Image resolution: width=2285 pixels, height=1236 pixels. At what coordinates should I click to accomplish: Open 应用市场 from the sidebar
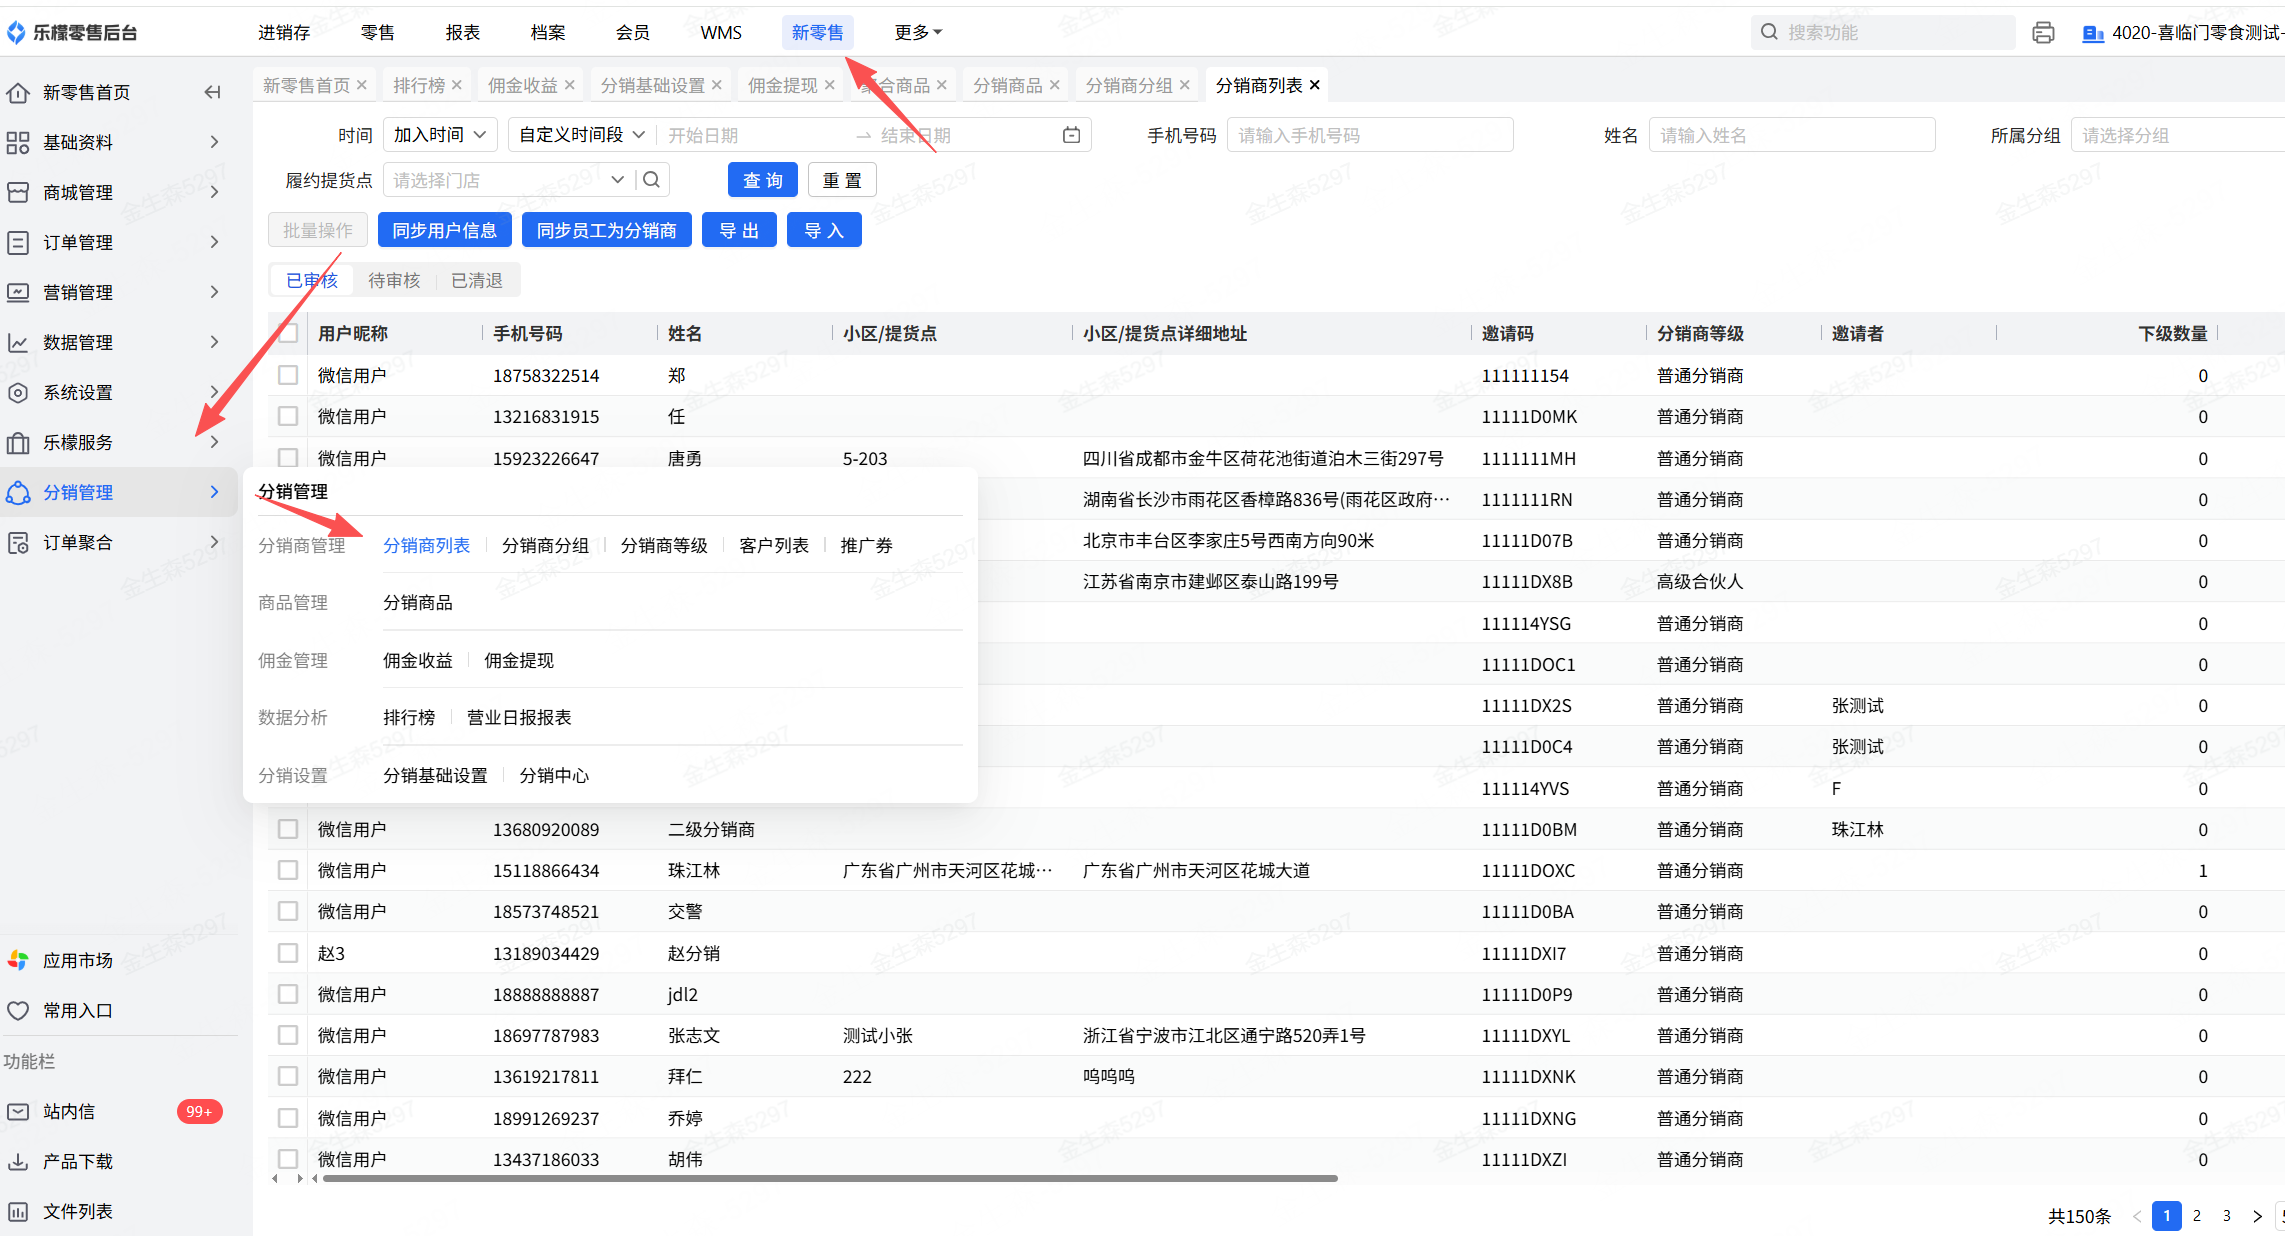77,960
